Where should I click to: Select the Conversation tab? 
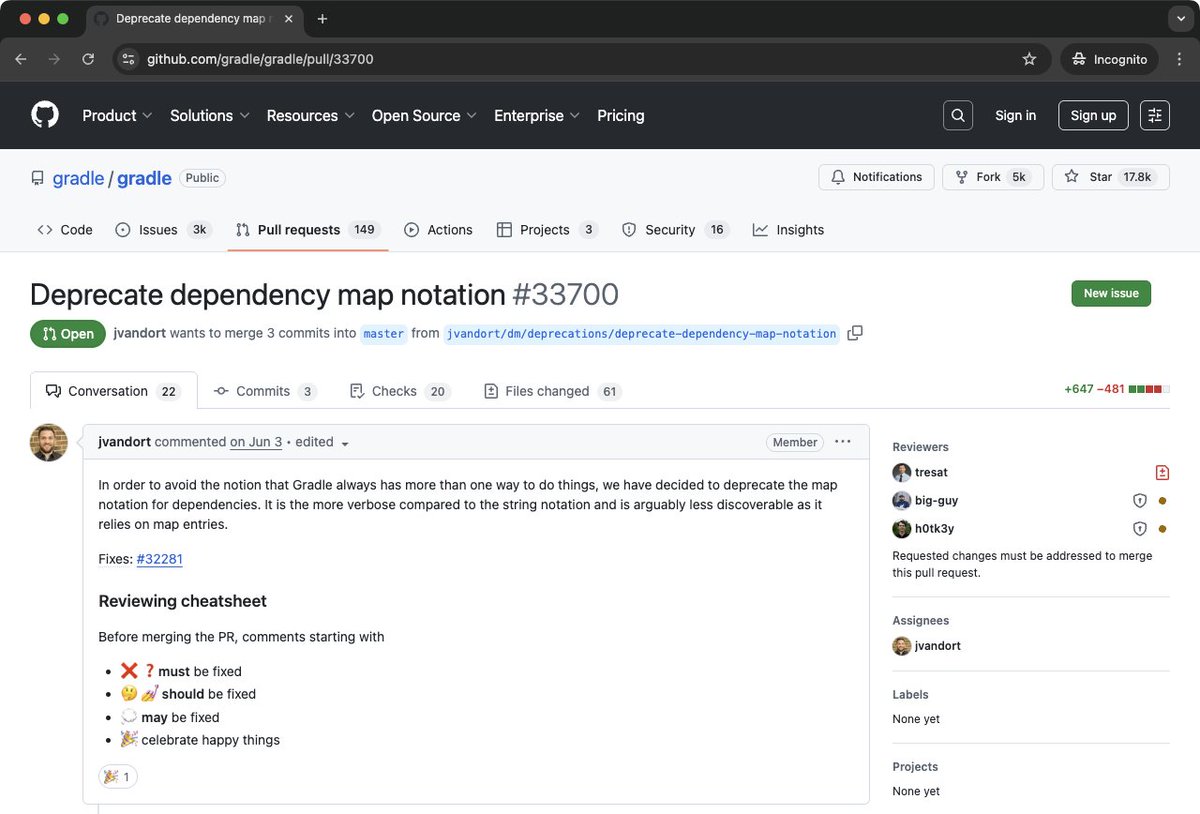(x=114, y=391)
